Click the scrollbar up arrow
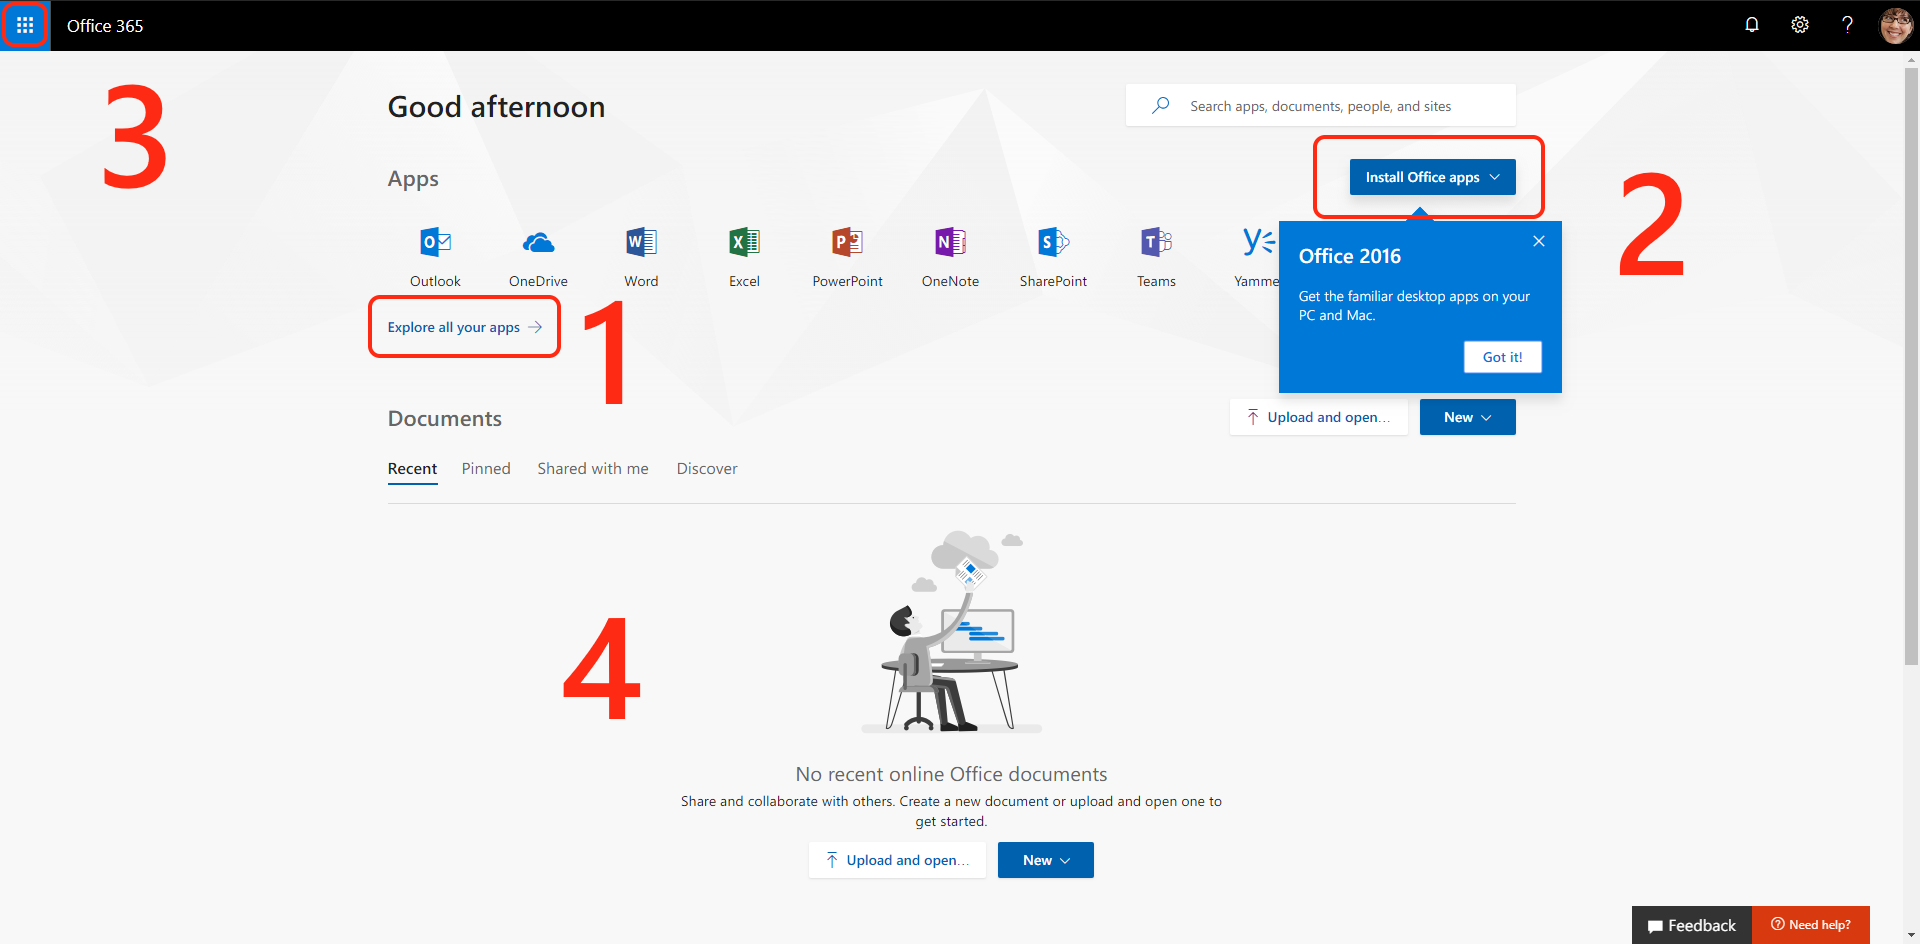Screen dimensions: 1920x944 pos(1911,60)
